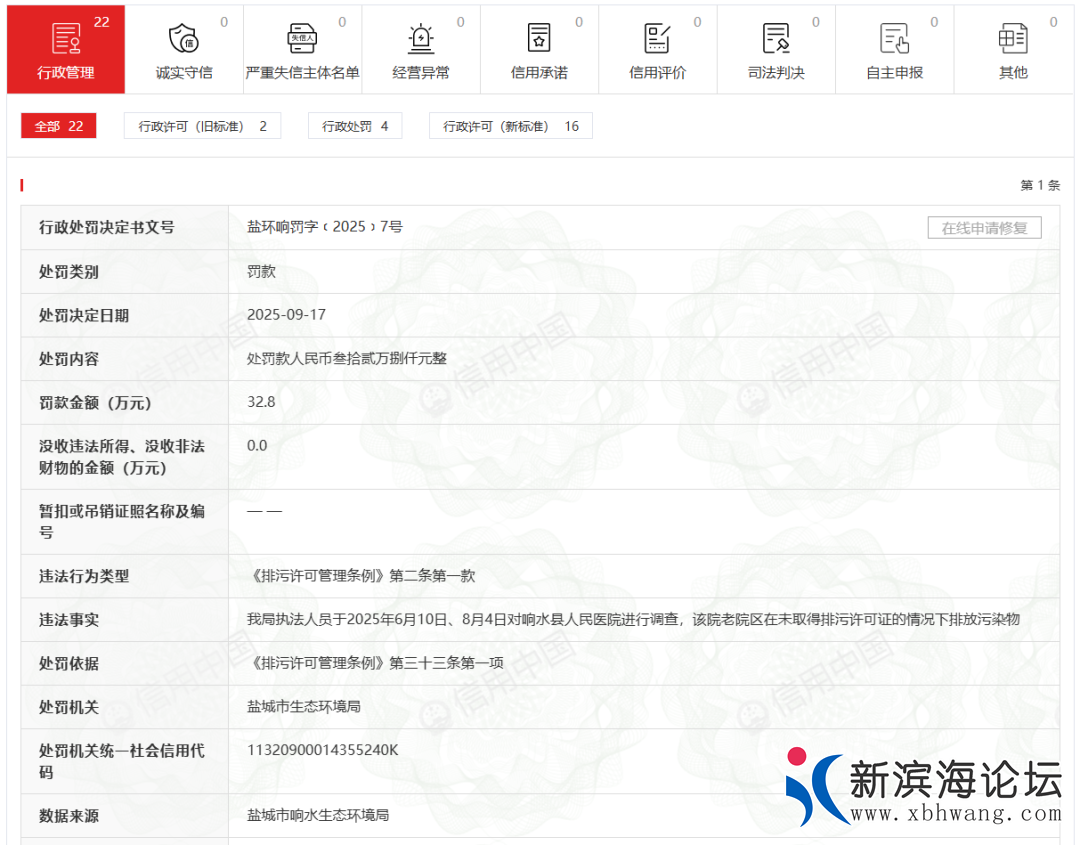Click the 违法事实 description text
The width and height of the screenshot is (1080, 845).
[632, 619]
